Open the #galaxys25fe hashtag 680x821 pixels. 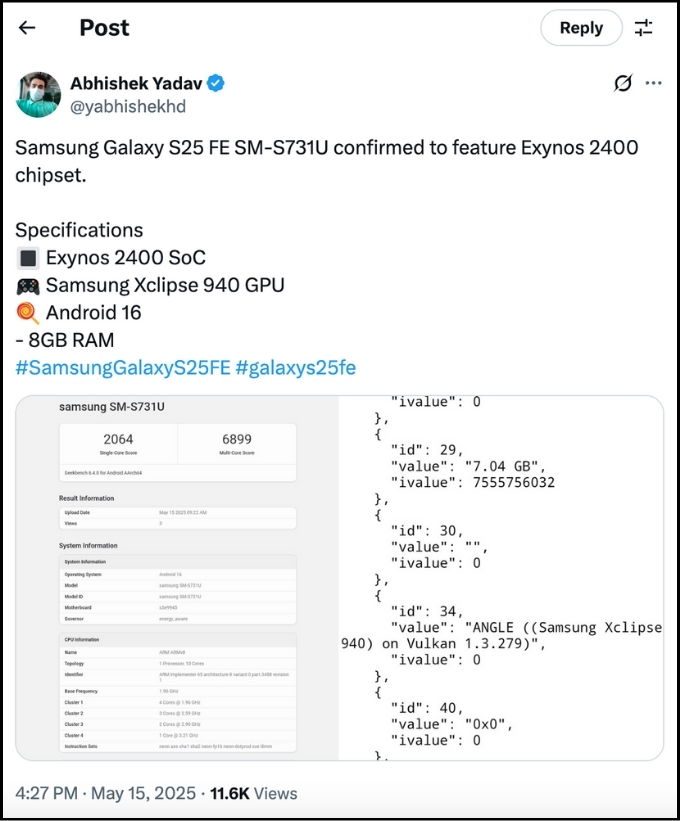[296, 368]
